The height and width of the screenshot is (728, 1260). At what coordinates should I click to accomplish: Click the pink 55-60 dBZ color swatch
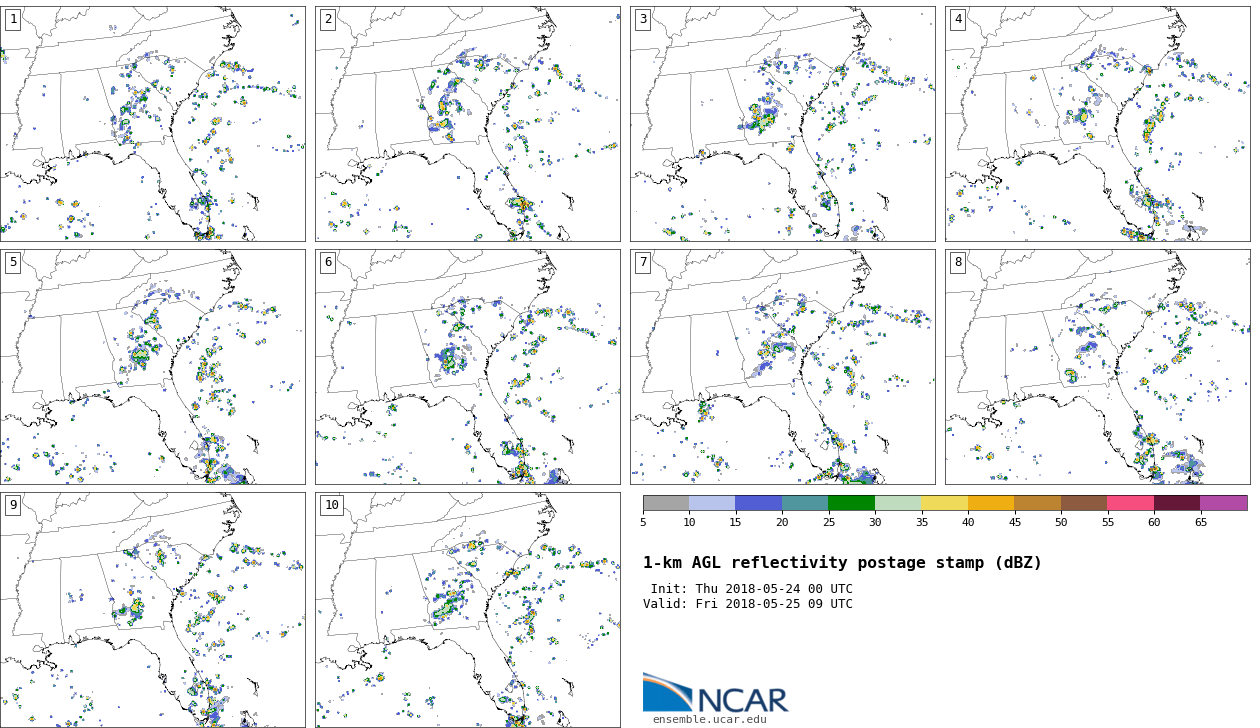pos(1130,503)
